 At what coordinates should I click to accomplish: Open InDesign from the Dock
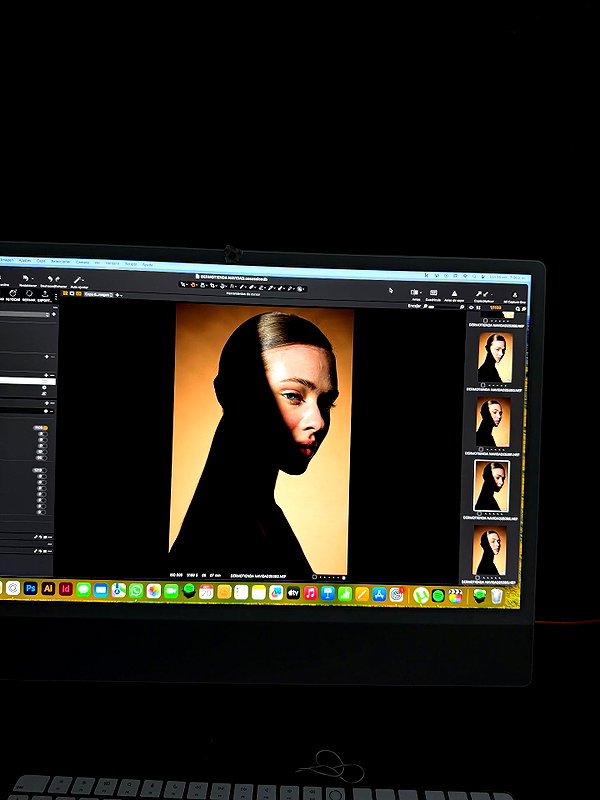pyautogui.click(x=65, y=589)
